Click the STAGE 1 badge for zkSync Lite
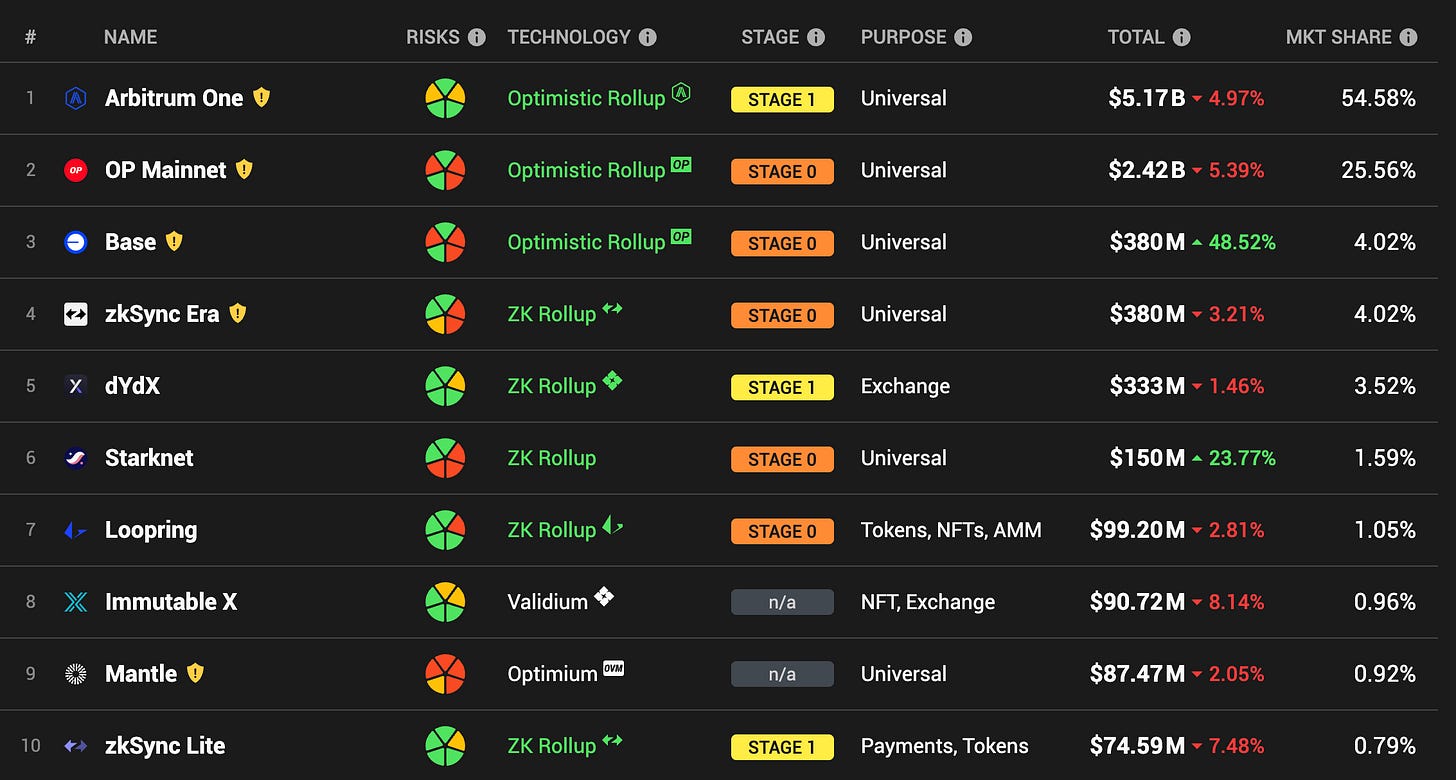This screenshot has height=780, width=1456. click(x=782, y=747)
